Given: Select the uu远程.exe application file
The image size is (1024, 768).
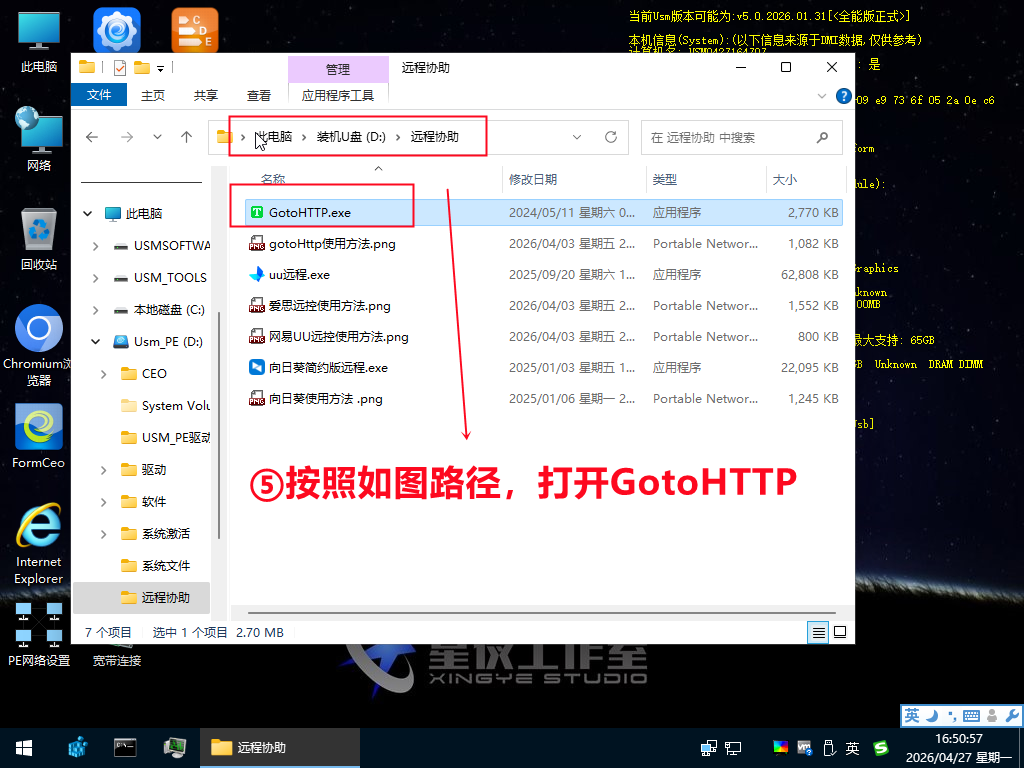Looking at the screenshot, I should 299,274.
